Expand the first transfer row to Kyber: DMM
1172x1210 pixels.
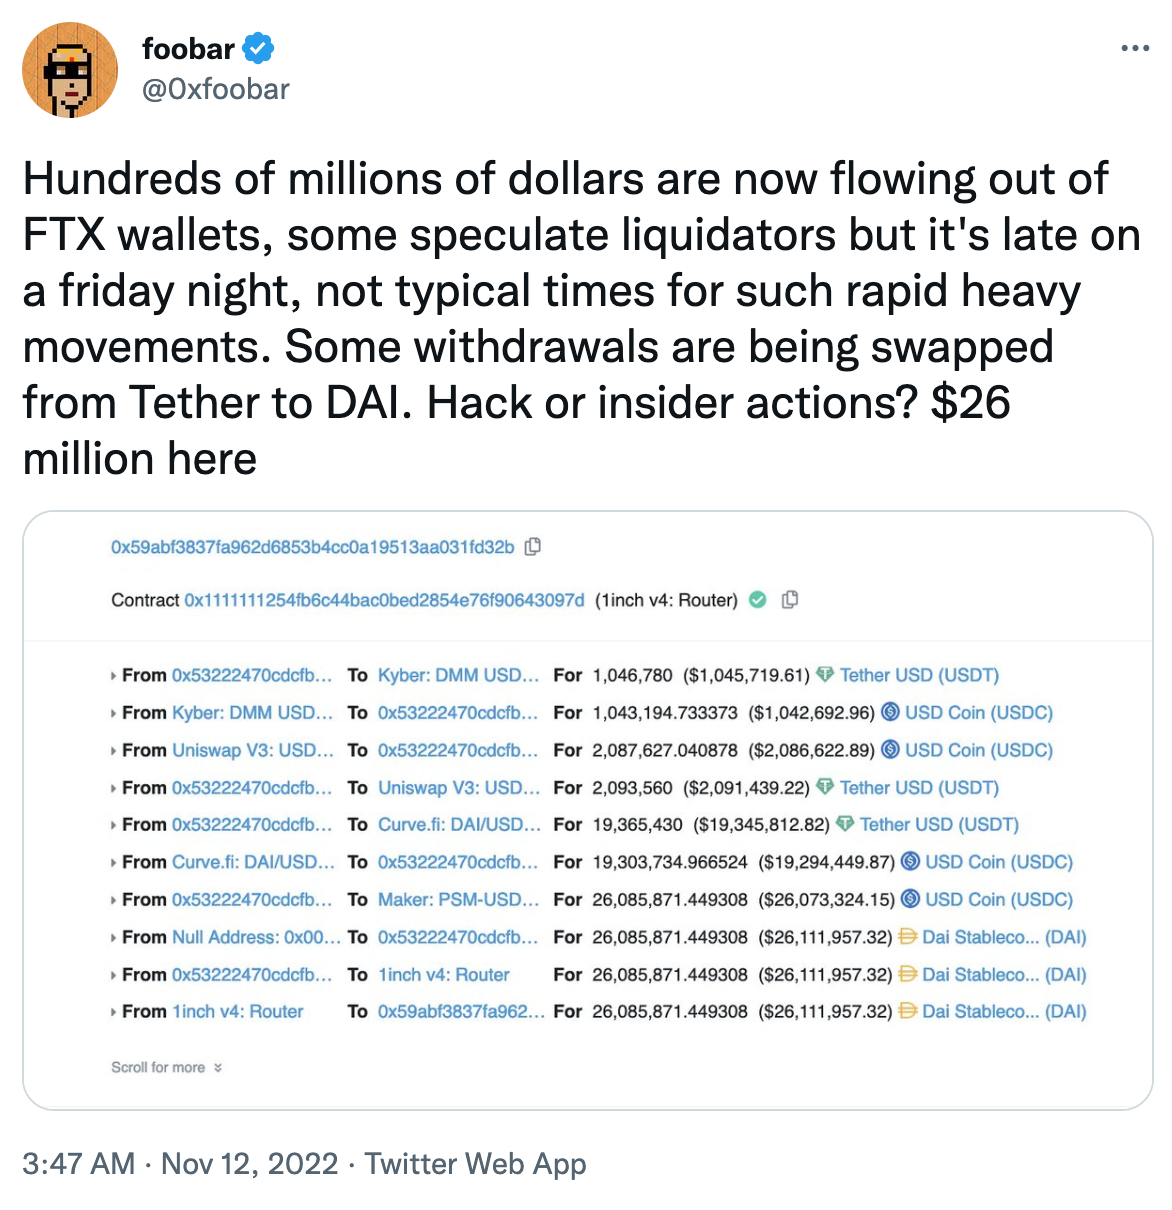(x=114, y=676)
